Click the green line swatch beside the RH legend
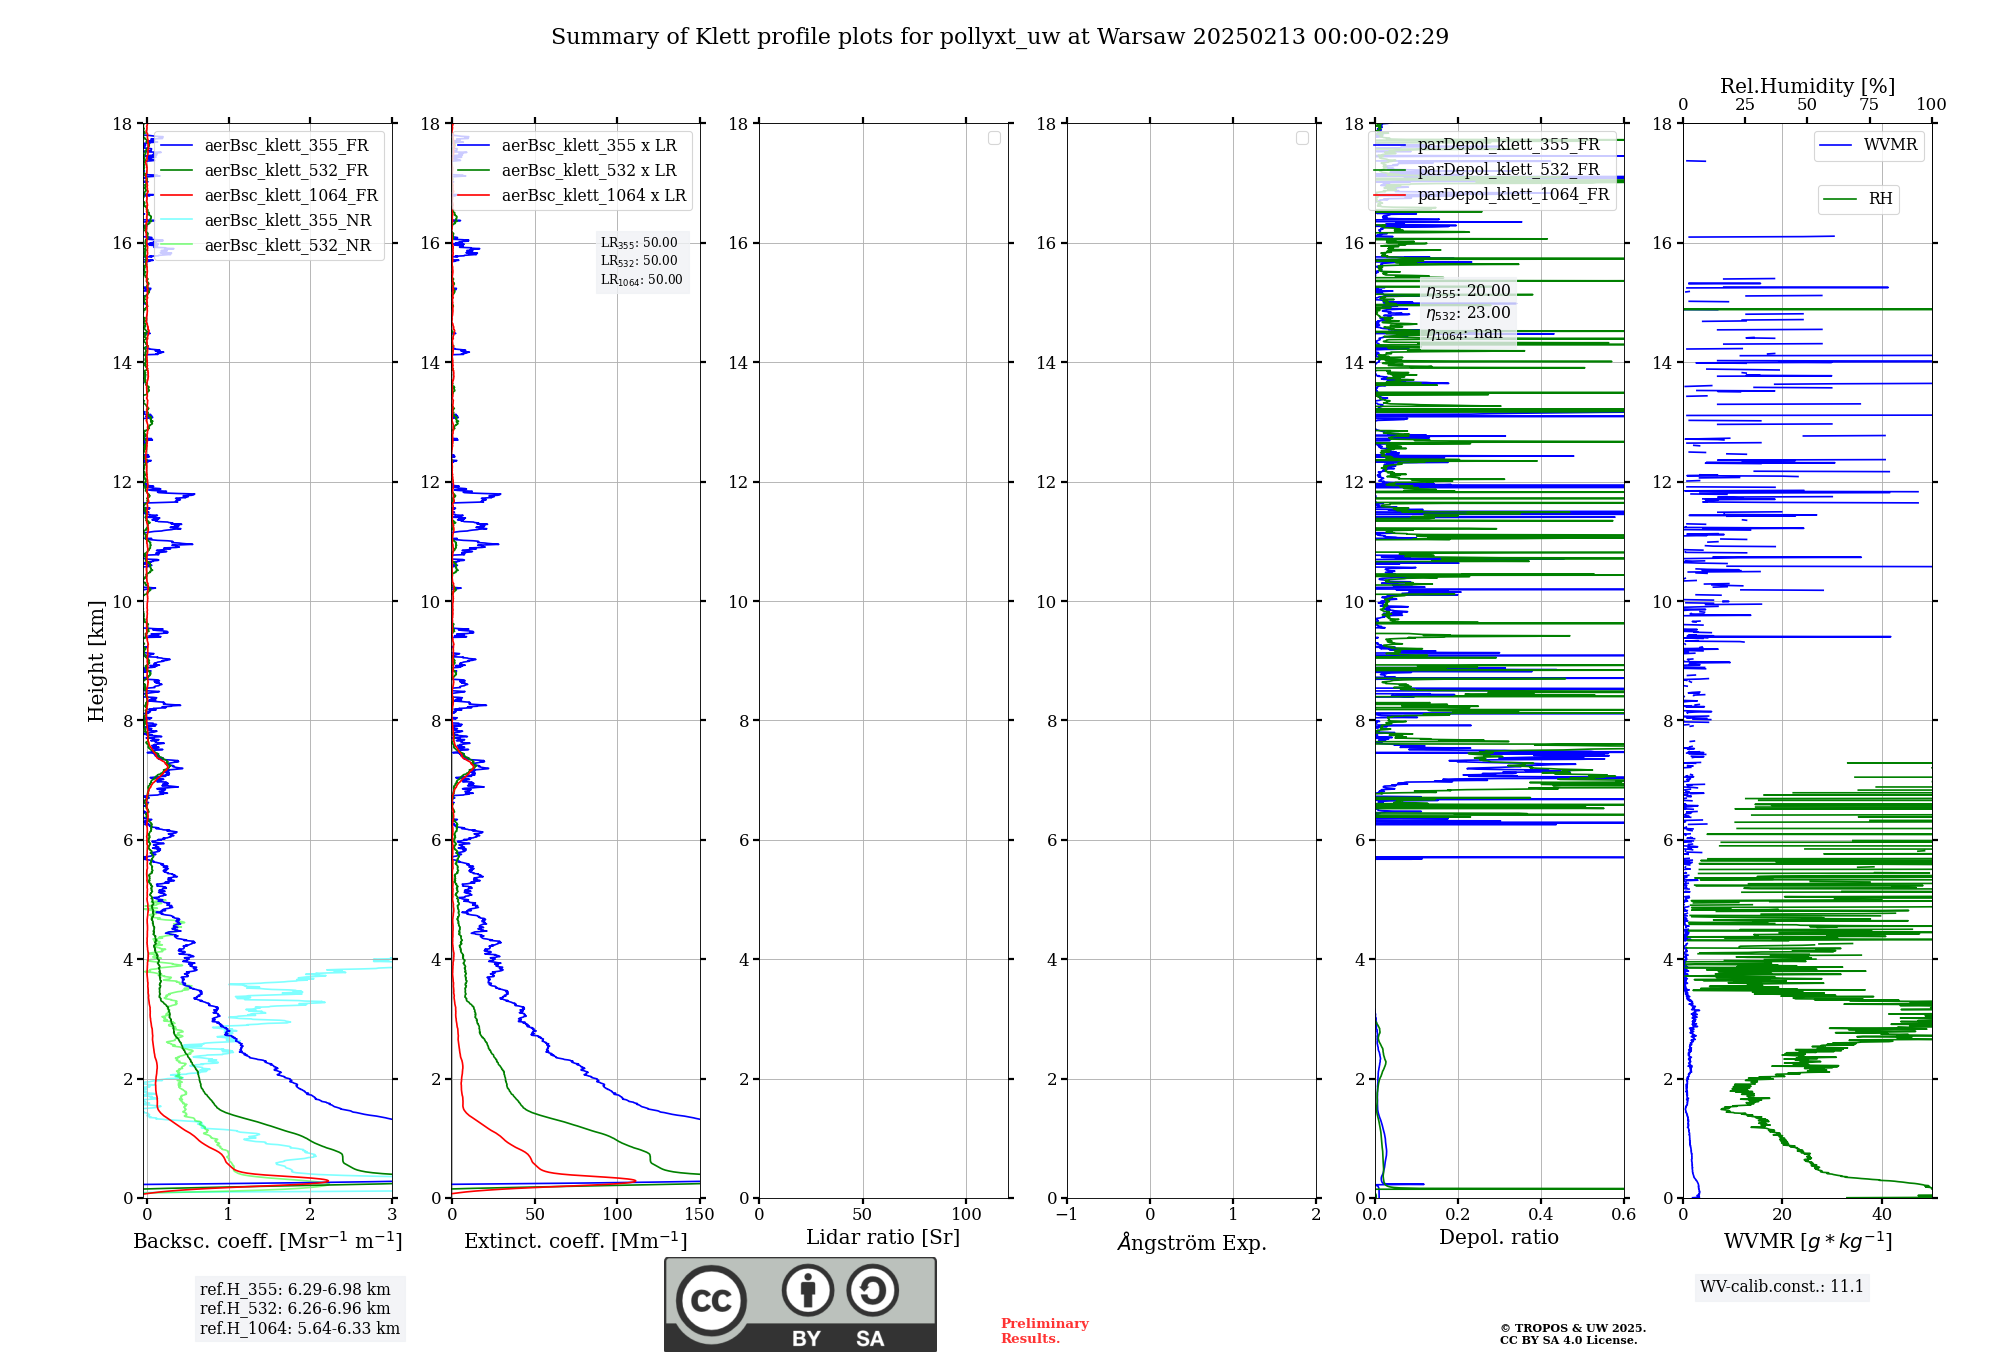 [x=1840, y=199]
